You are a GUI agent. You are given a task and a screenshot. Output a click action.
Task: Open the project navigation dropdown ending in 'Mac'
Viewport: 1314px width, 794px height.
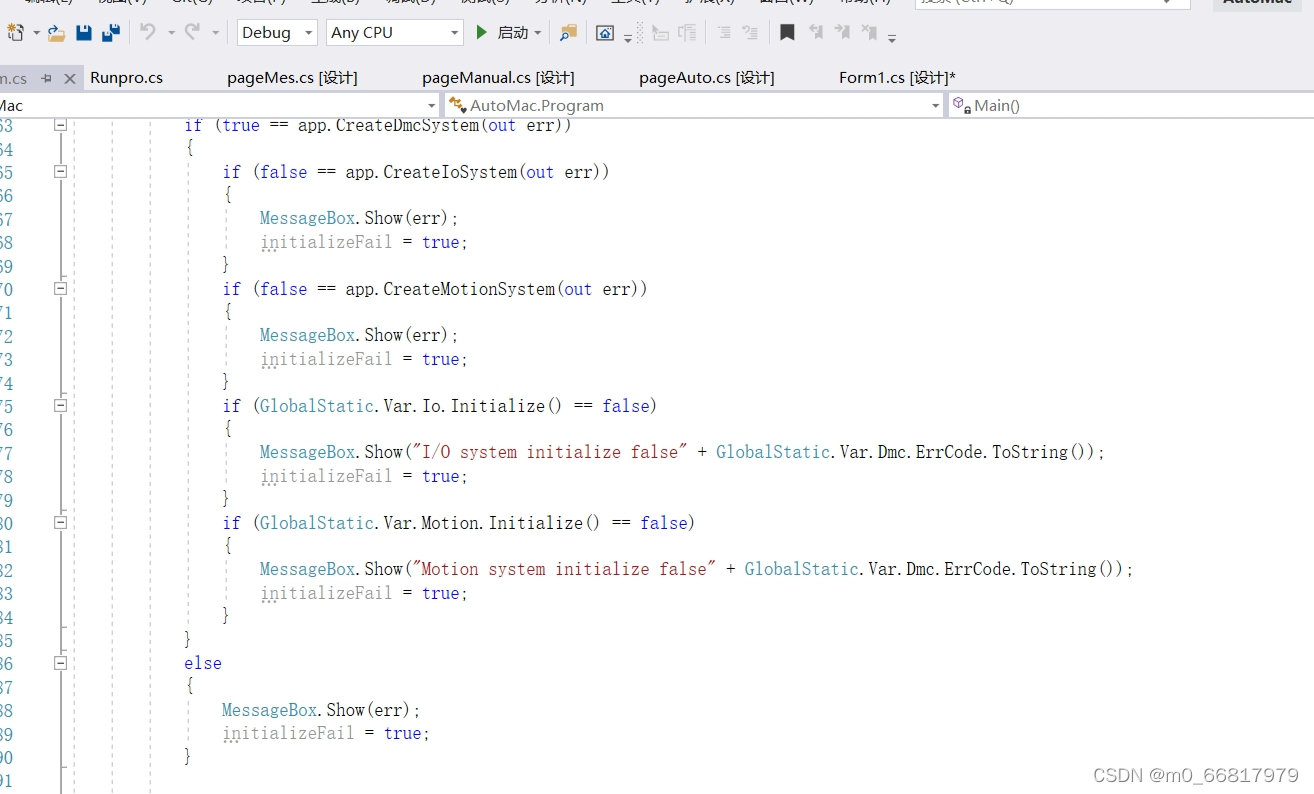219,105
